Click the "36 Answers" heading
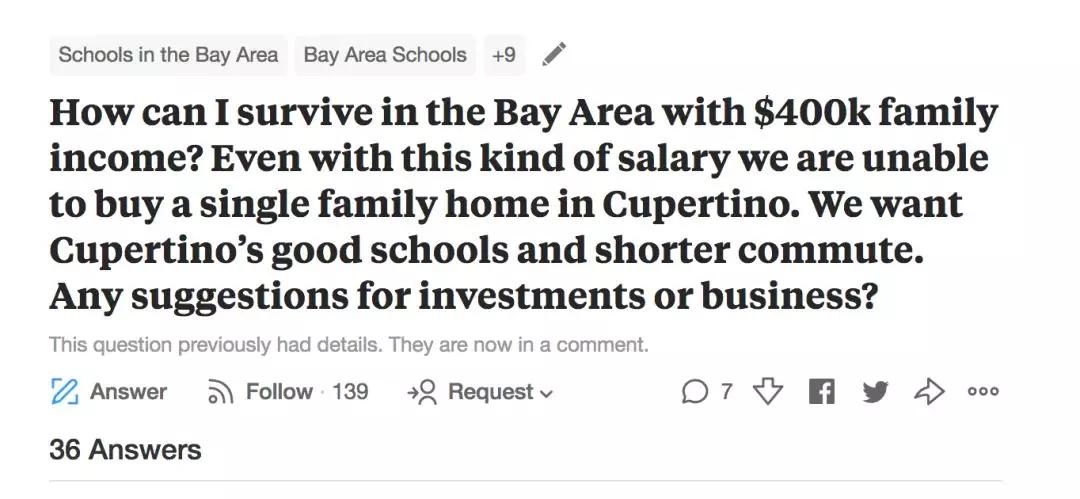The height and width of the screenshot is (499, 1080). pos(125,450)
